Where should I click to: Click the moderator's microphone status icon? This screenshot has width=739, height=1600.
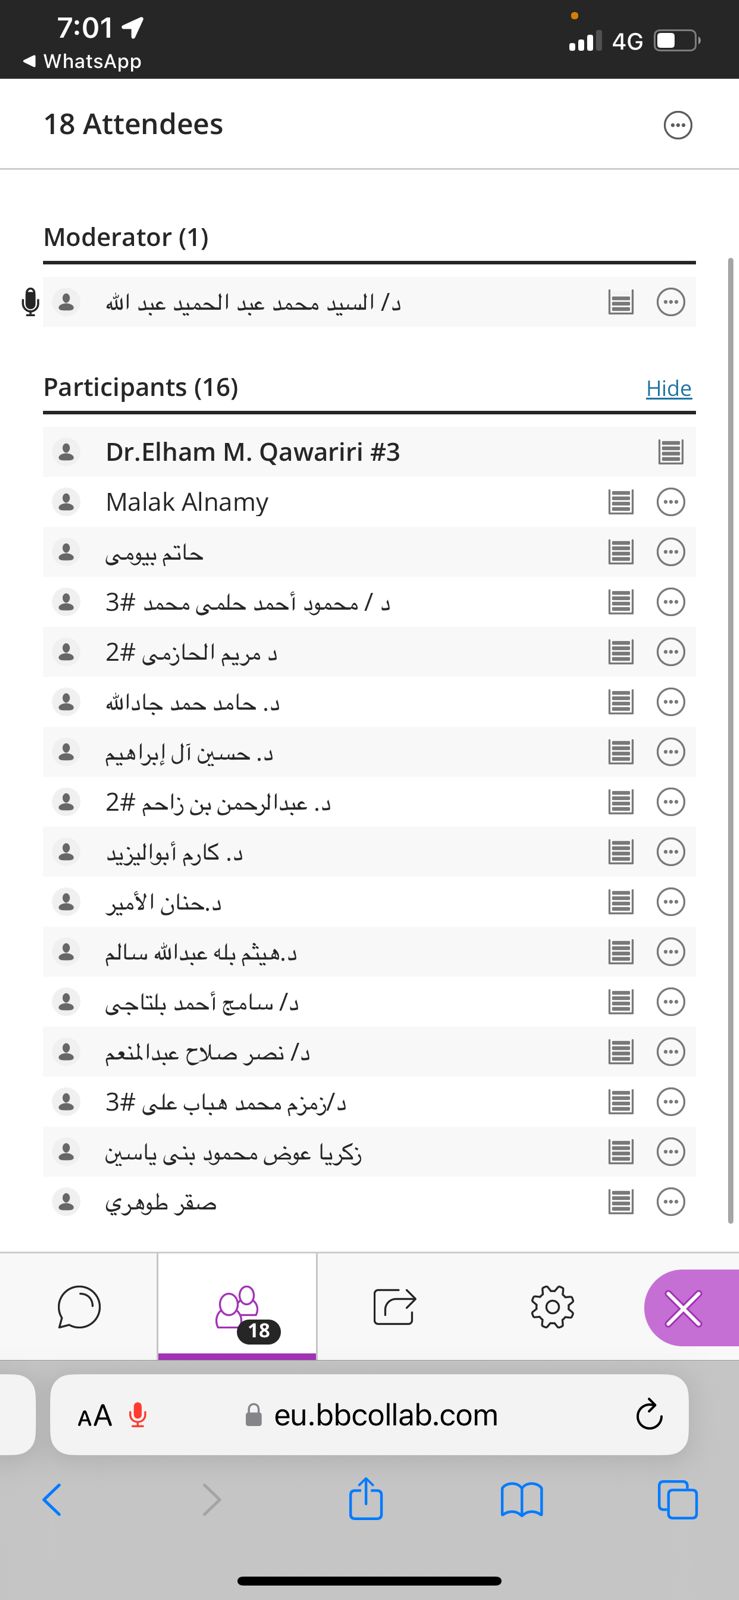pos(30,302)
